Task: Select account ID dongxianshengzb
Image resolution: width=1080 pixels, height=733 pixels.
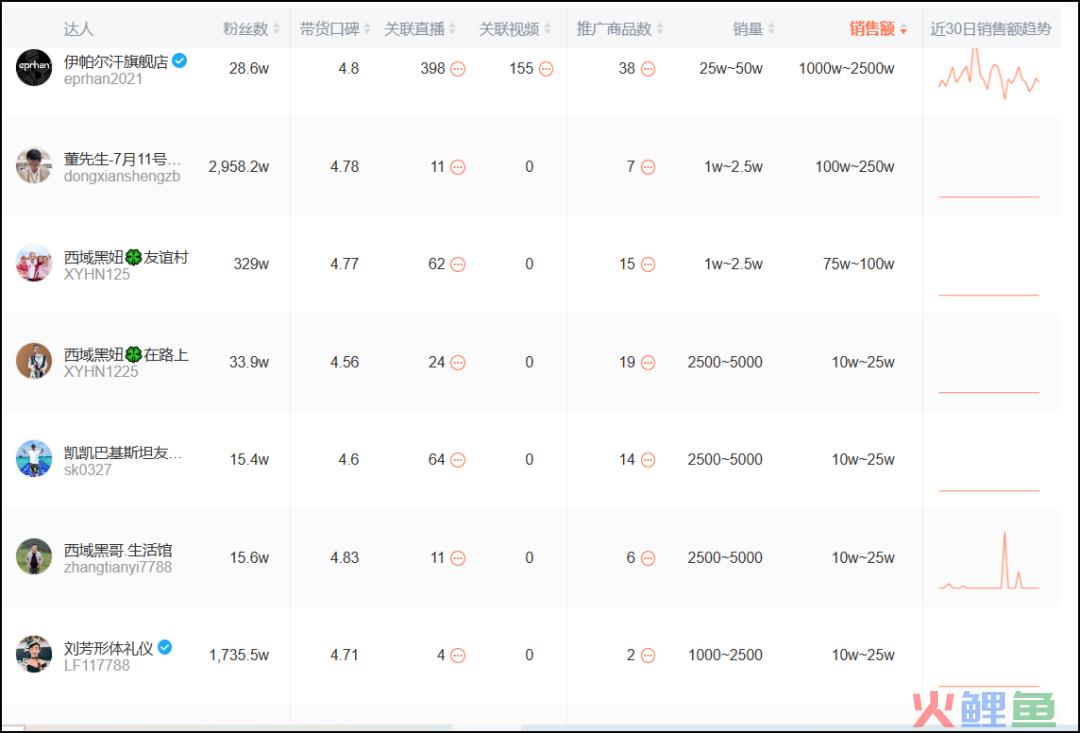Action: pyautogui.click(x=122, y=176)
